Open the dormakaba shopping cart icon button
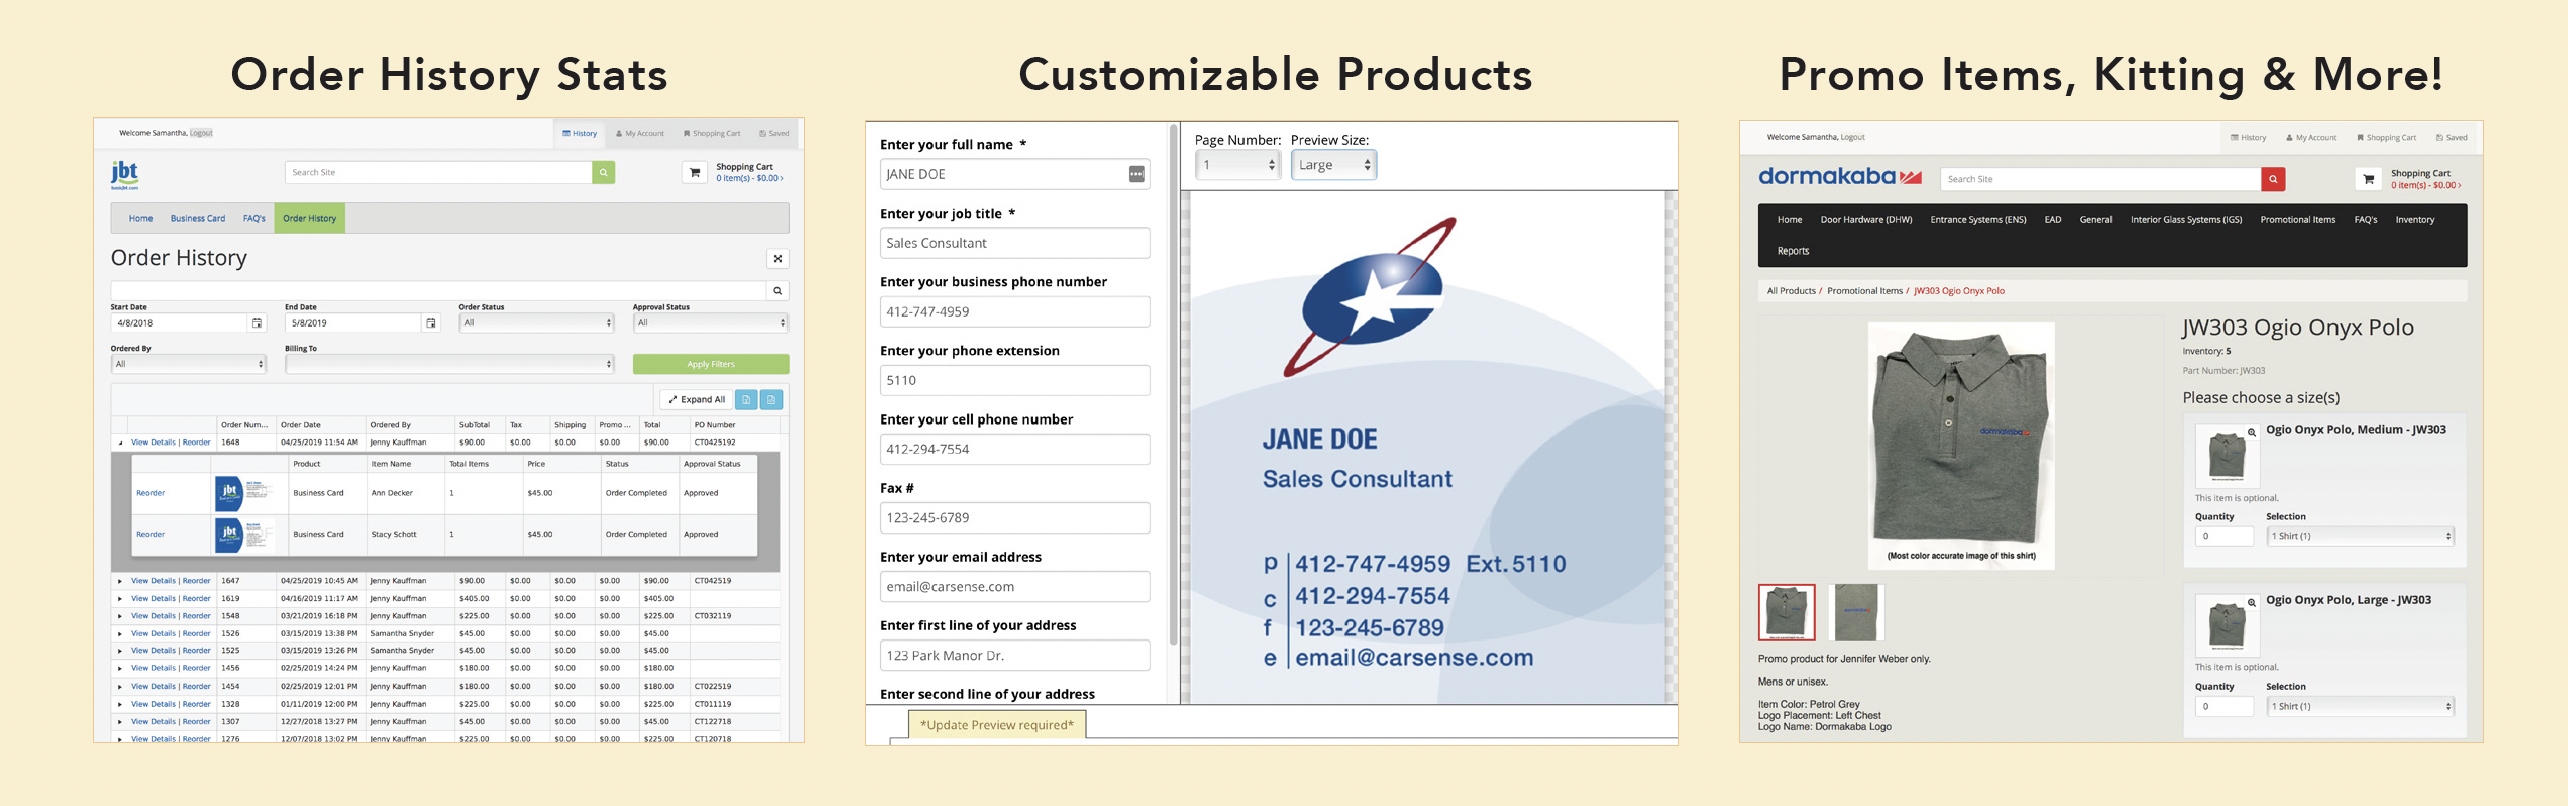The image size is (2568, 806). tap(2368, 179)
